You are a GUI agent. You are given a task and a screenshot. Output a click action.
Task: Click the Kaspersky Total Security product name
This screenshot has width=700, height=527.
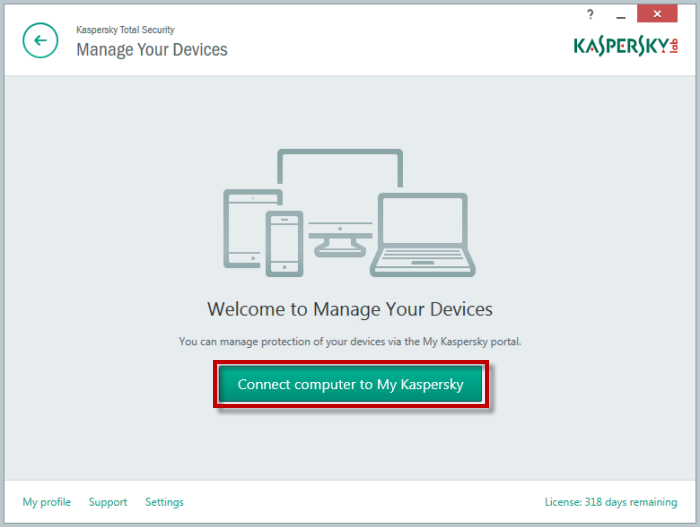tap(125, 30)
